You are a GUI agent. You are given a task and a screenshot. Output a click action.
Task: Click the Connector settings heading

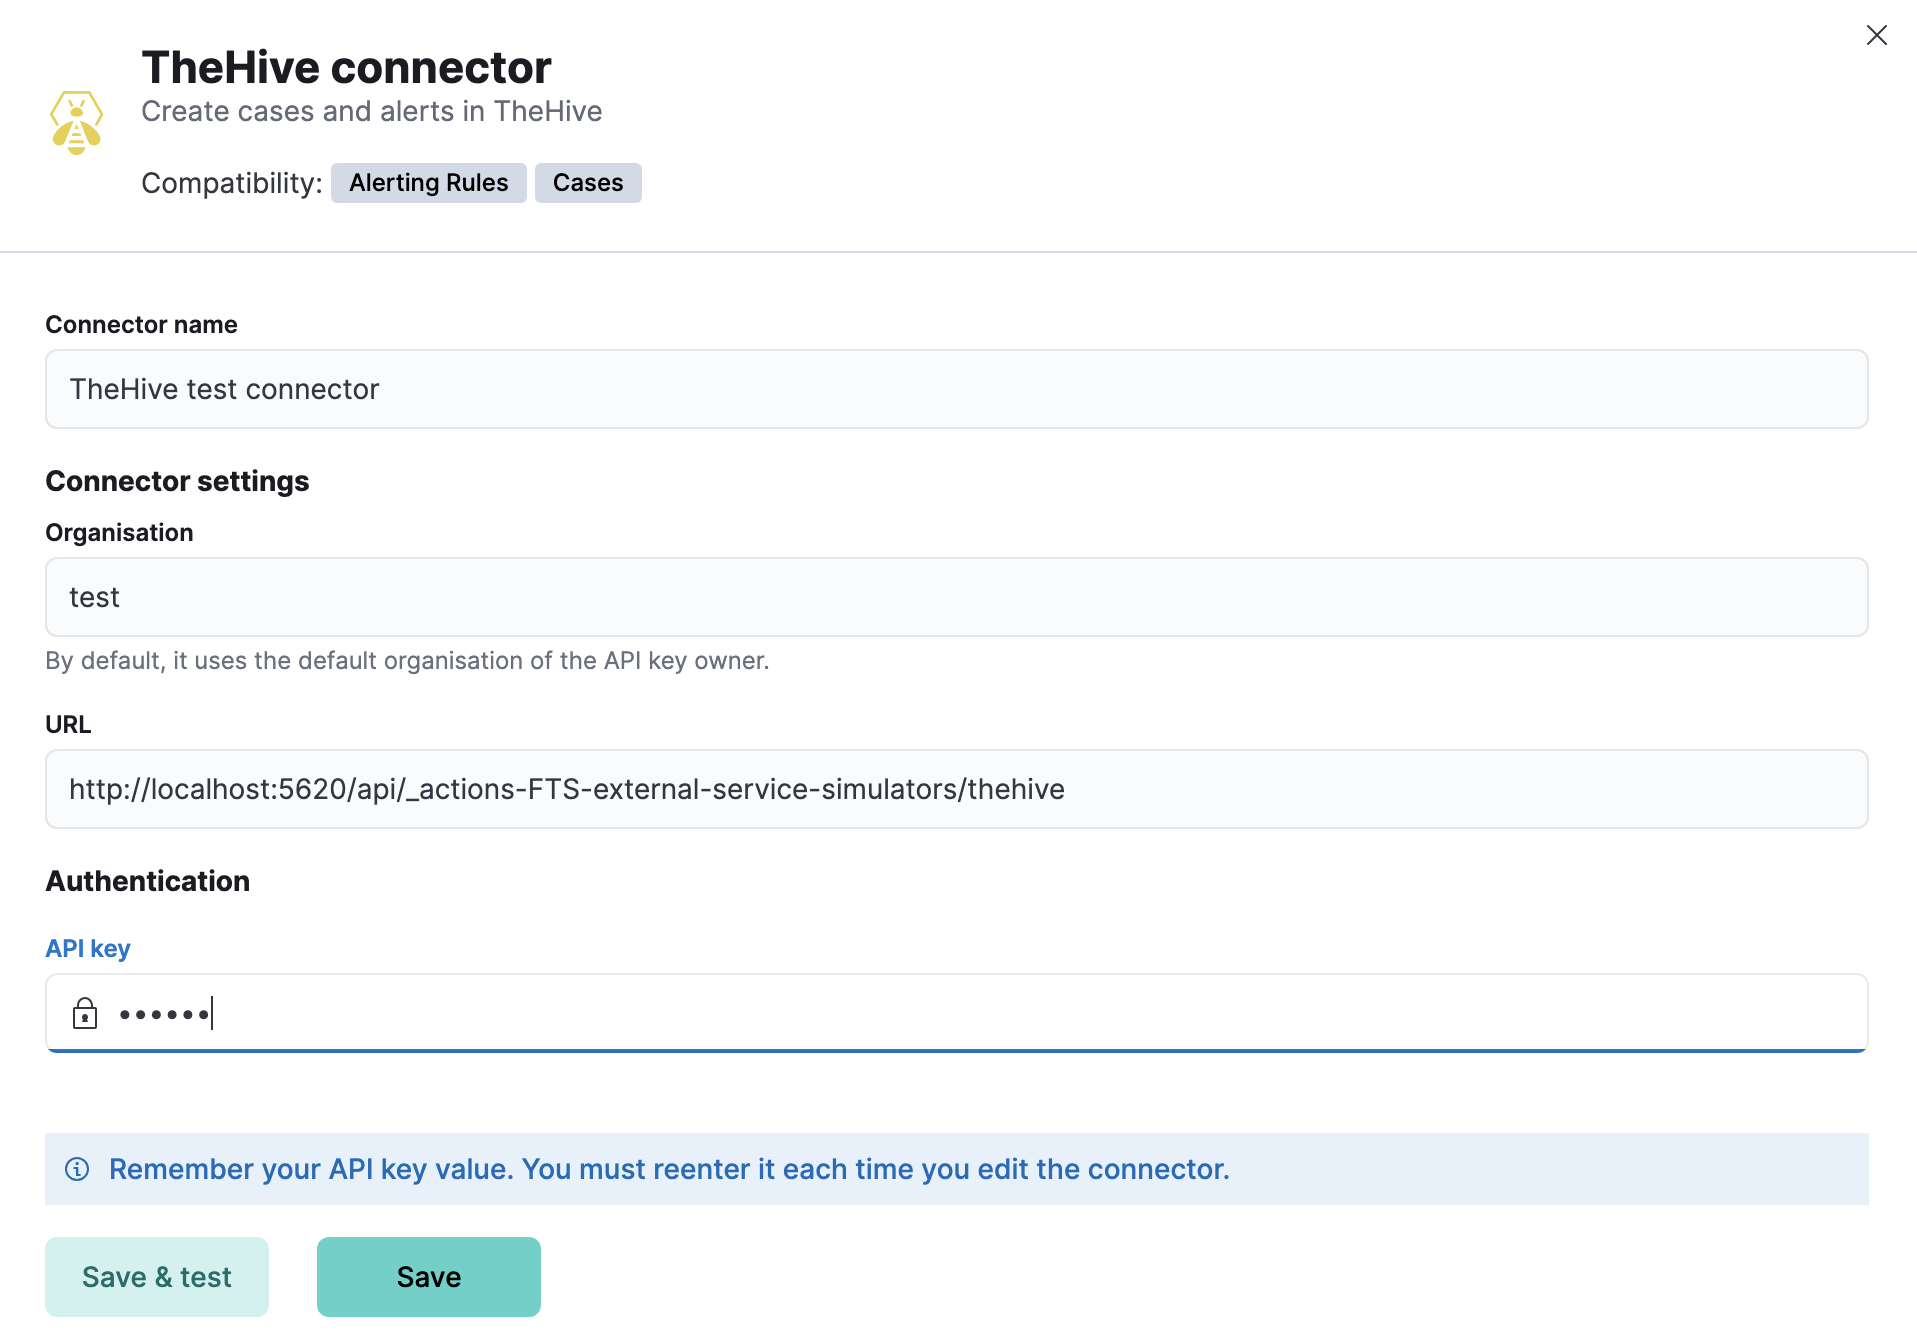[177, 480]
